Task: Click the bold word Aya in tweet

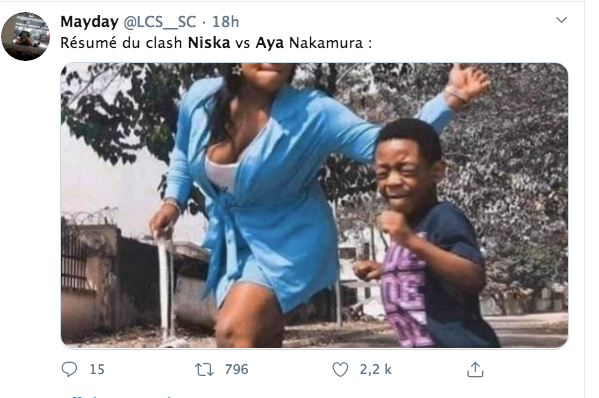Action: (270, 43)
